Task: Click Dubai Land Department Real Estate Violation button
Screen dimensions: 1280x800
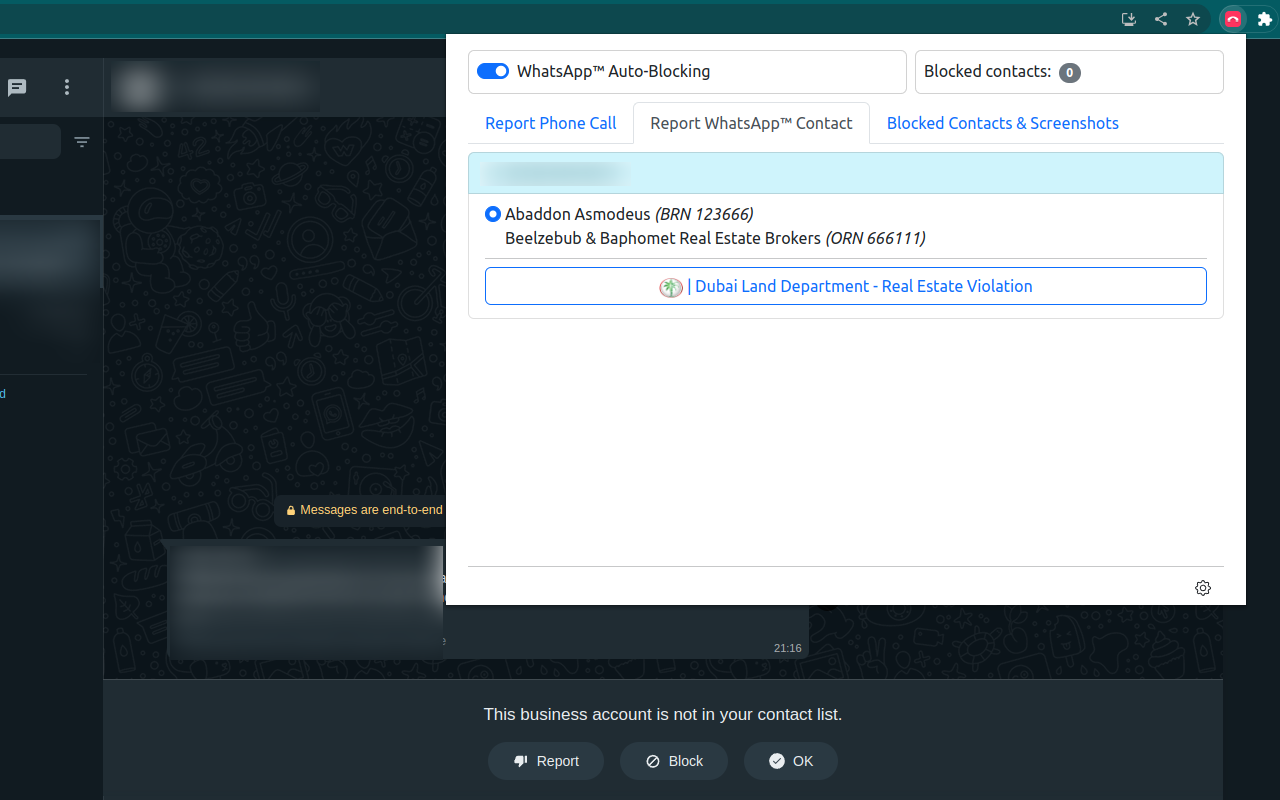Action: tap(846, 286)
